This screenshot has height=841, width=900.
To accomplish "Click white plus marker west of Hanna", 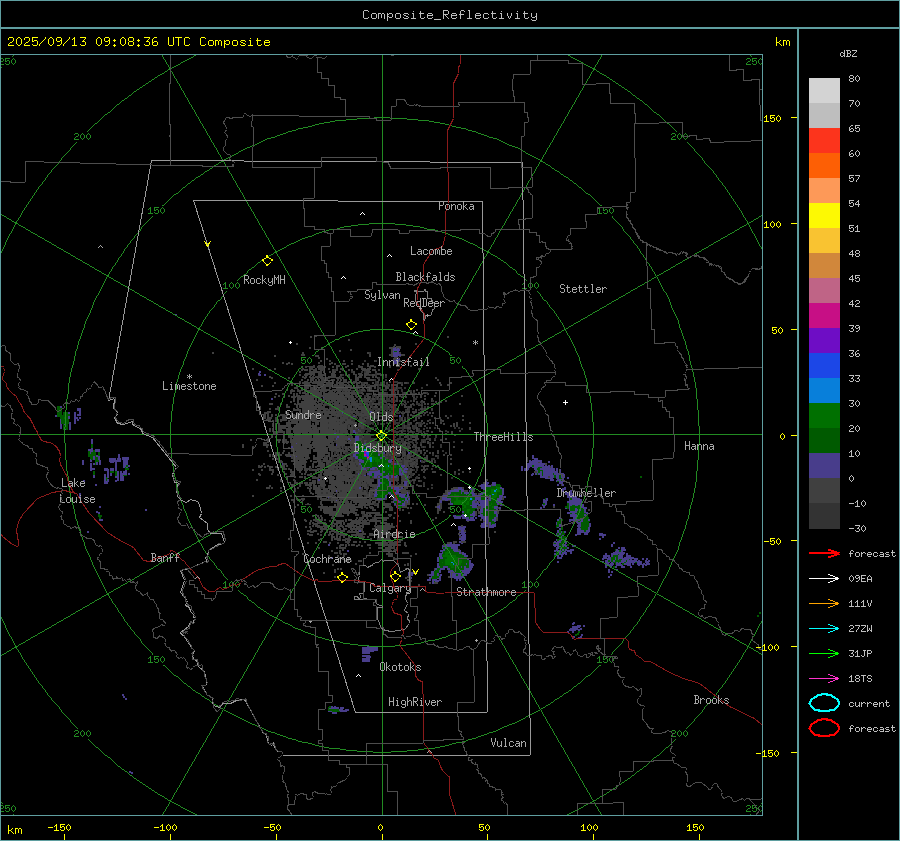I will point(565,402).
